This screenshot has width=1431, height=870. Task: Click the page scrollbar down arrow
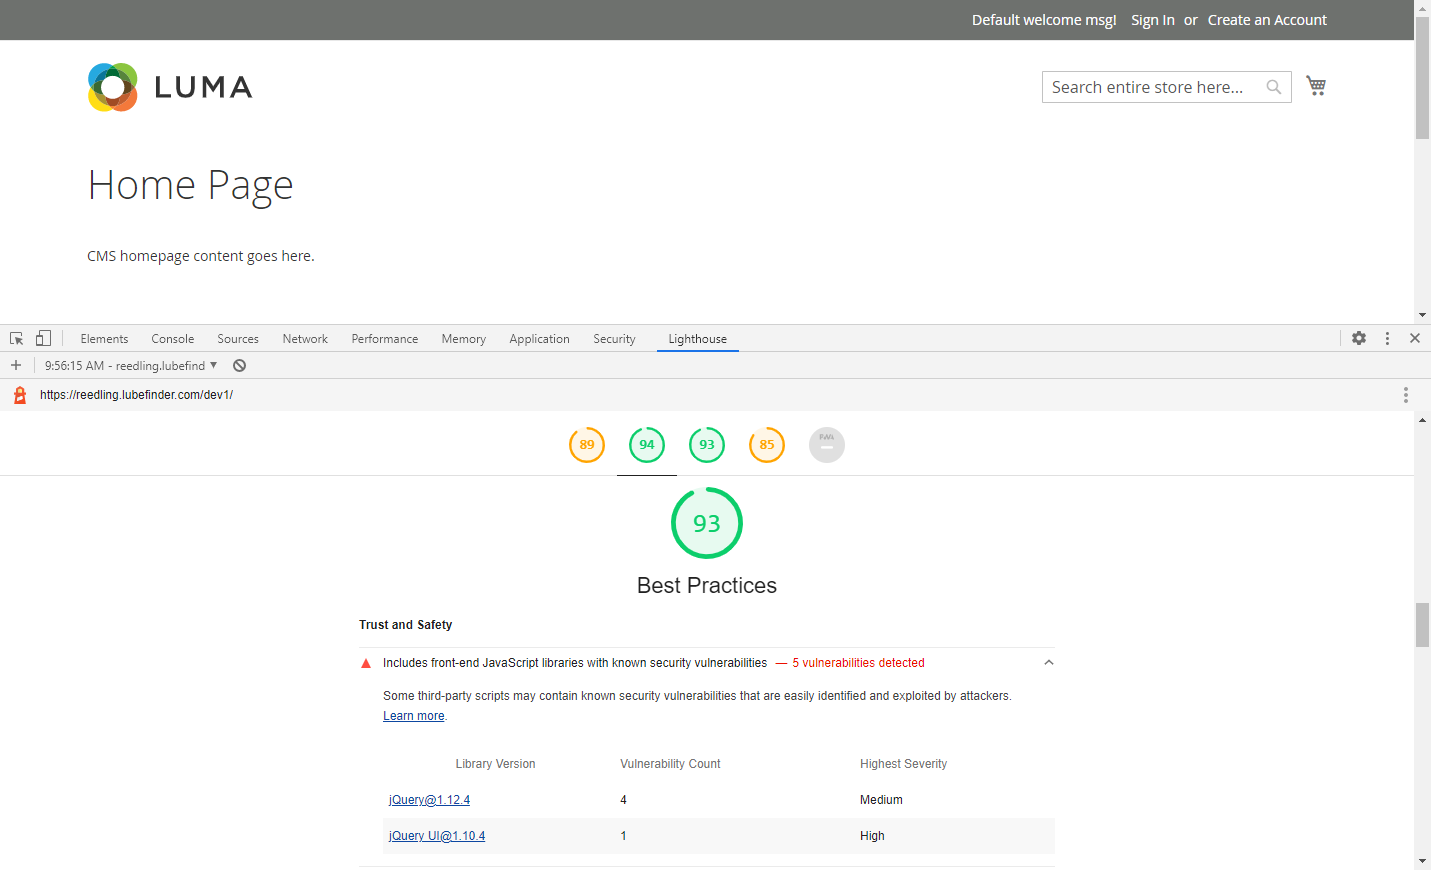click(1422, 315)
